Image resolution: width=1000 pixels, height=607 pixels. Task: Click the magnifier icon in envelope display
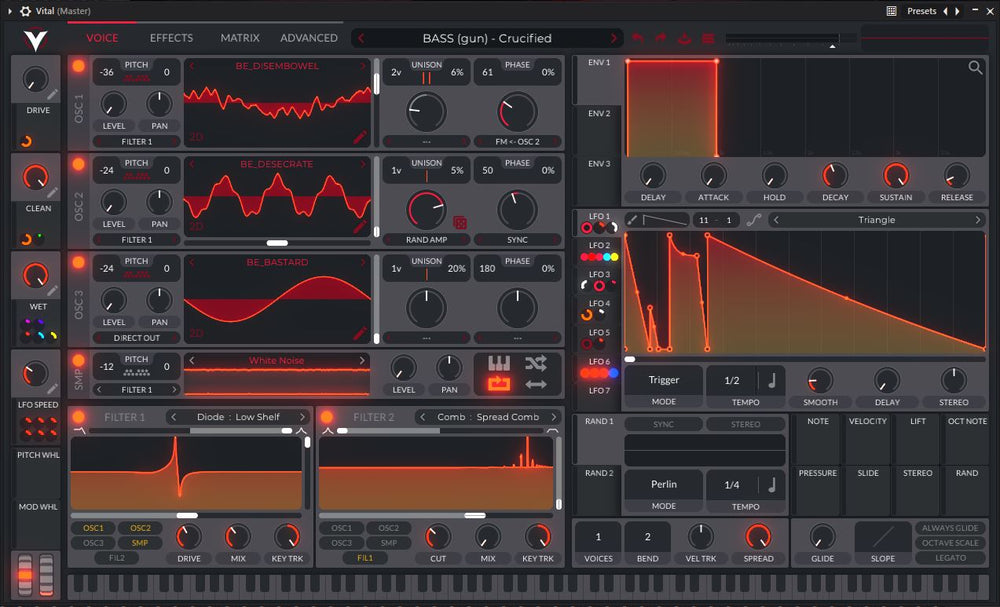pyautogui.click(x=975, y=68)
